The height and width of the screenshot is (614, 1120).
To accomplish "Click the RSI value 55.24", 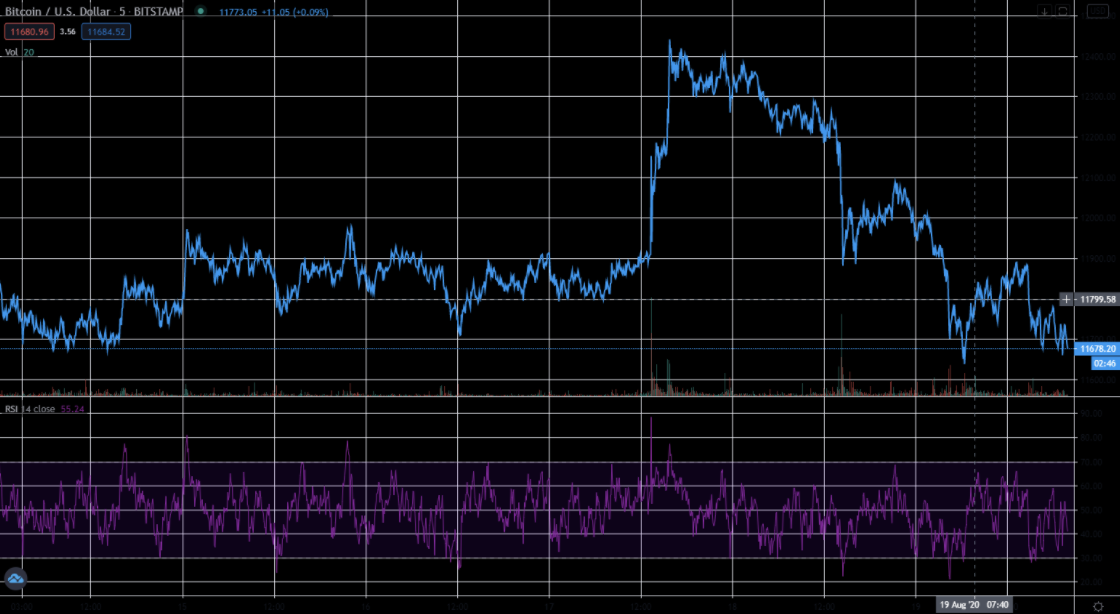I will tap(73, 409).
